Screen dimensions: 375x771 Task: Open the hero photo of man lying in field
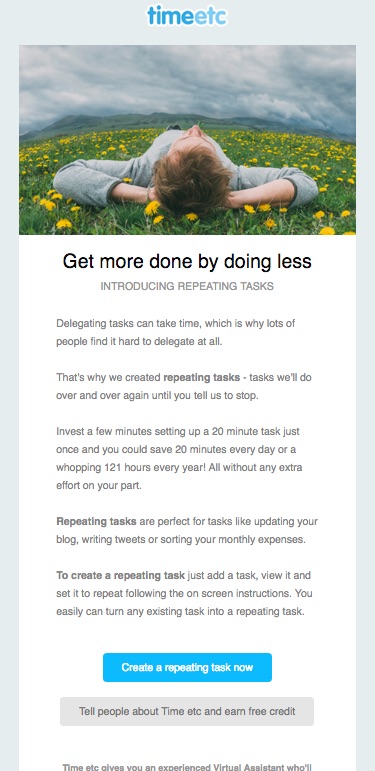pyautogui.click(x=187, y=140)
